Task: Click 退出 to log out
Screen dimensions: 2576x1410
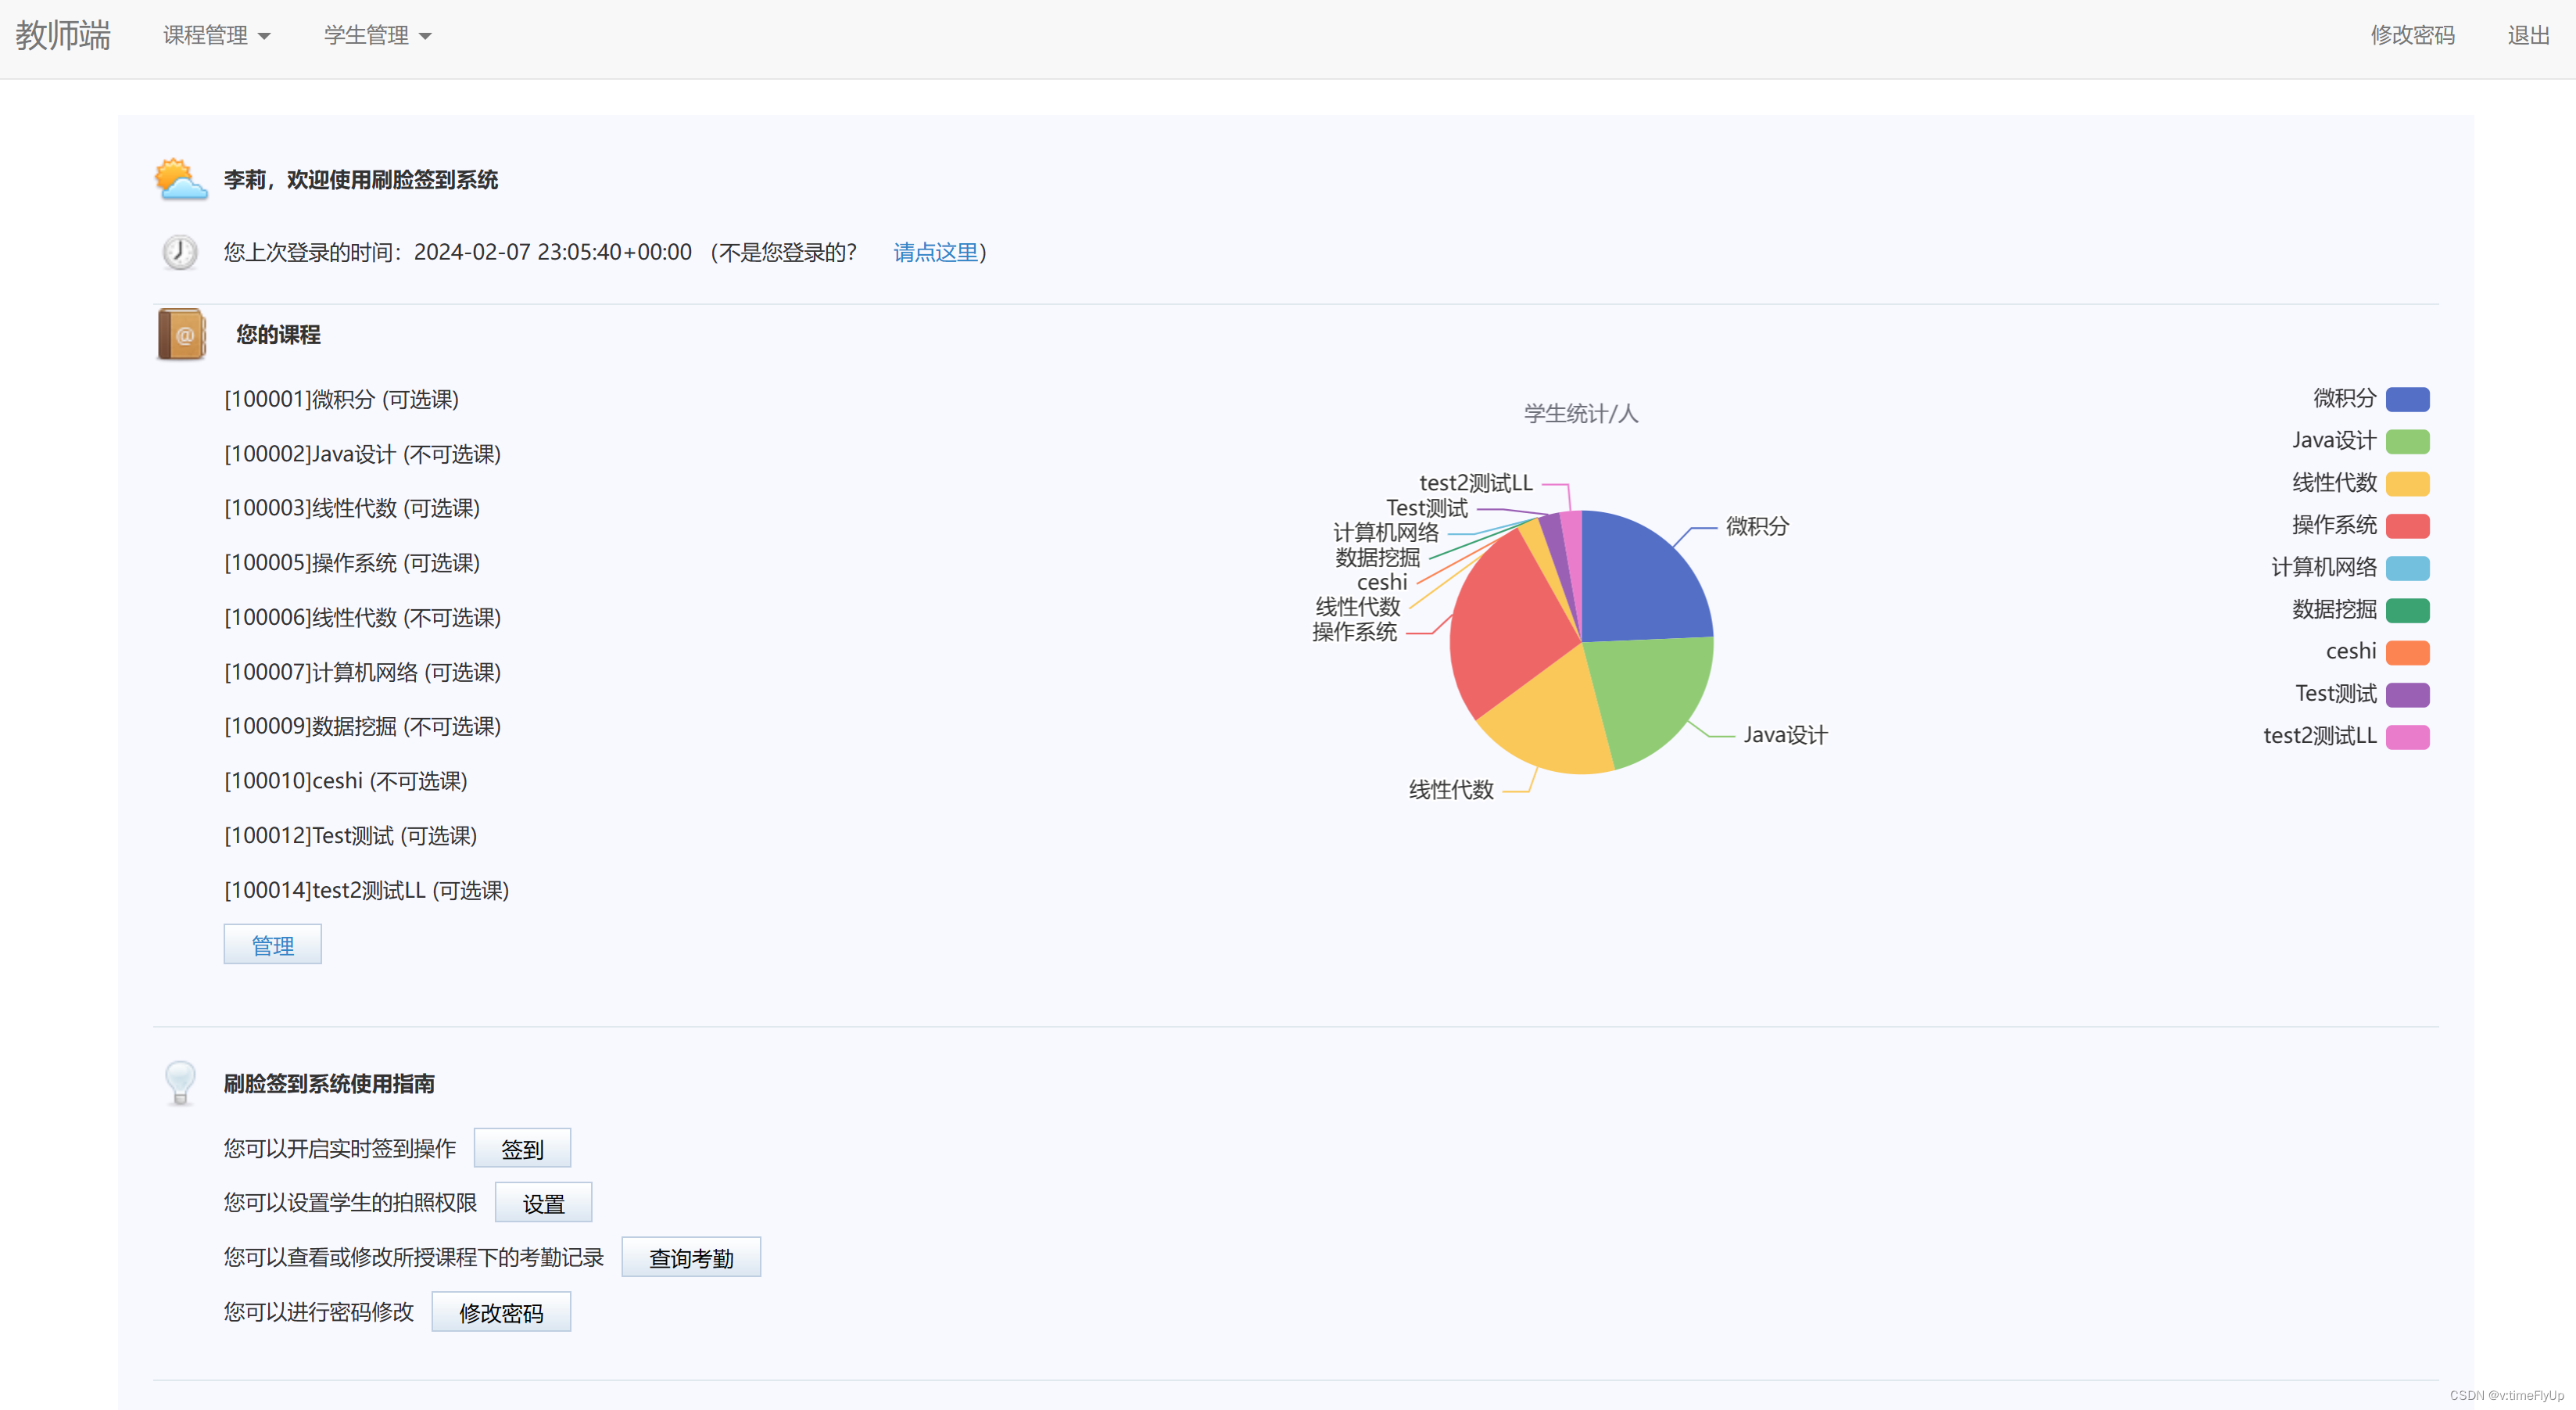Action: click(2527, 36)
